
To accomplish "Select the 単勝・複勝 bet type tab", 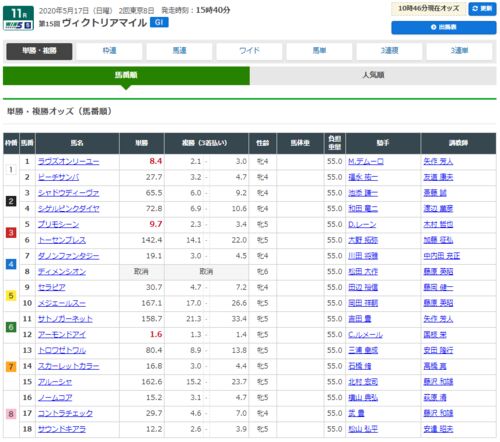I will (x=39, y=51).
